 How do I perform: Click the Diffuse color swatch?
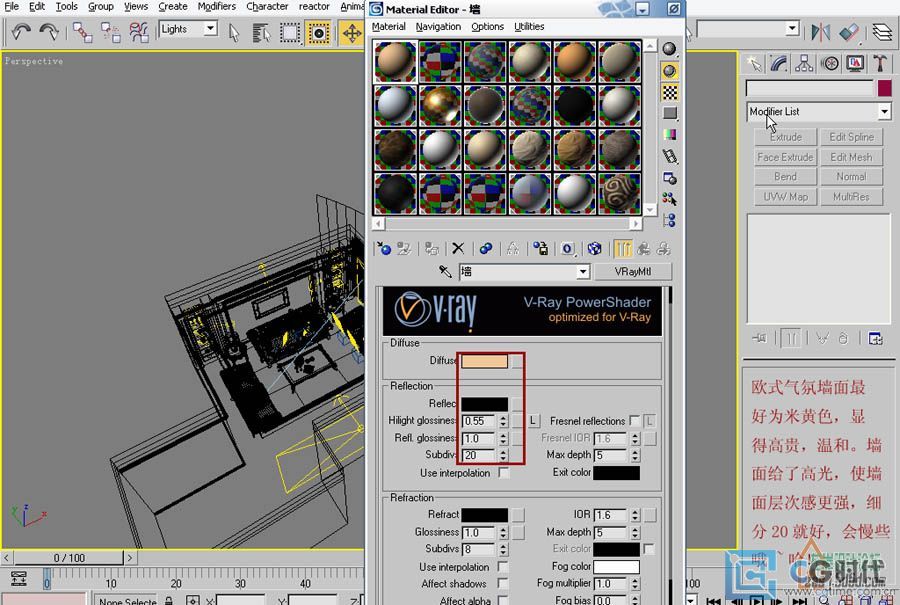coord(484,361)
